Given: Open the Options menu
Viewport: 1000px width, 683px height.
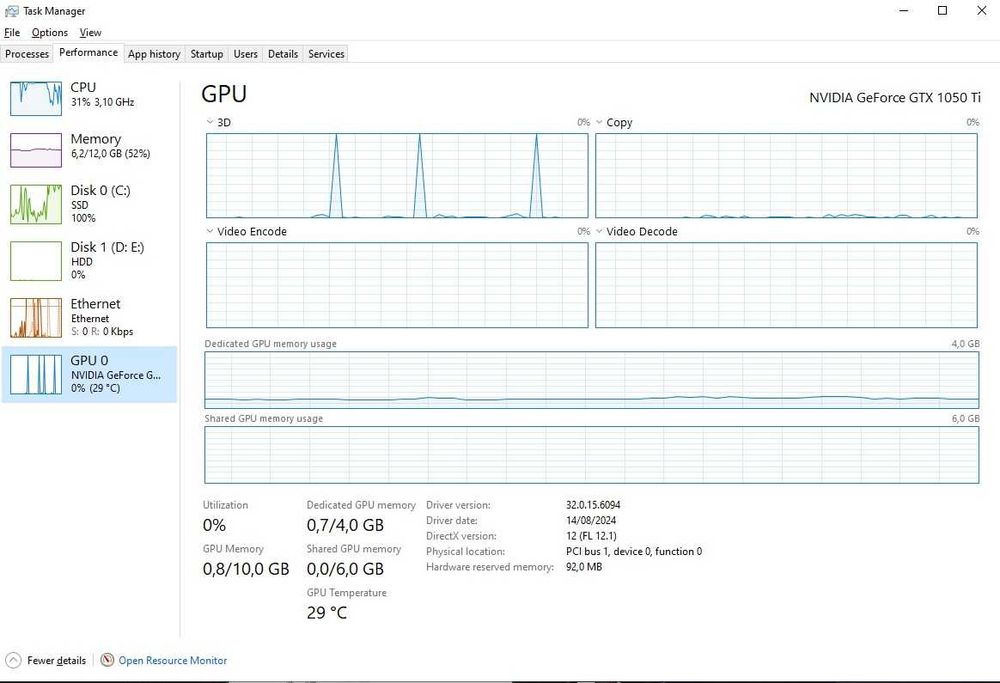Looking at the screenshot, I should (x=50, y=32).
